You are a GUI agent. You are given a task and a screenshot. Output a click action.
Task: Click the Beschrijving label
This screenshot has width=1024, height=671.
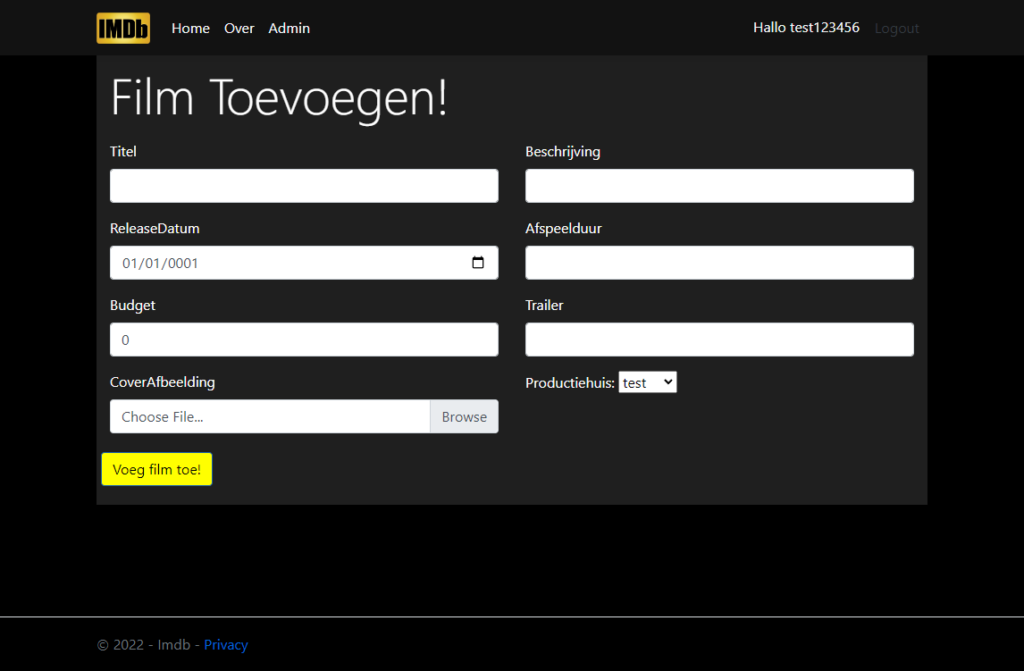(x=563, y=152)
